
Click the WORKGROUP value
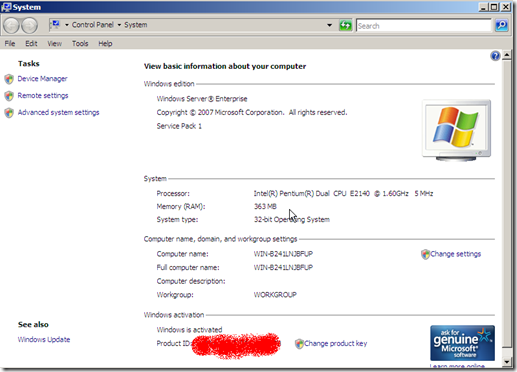(x=275, y=295)
